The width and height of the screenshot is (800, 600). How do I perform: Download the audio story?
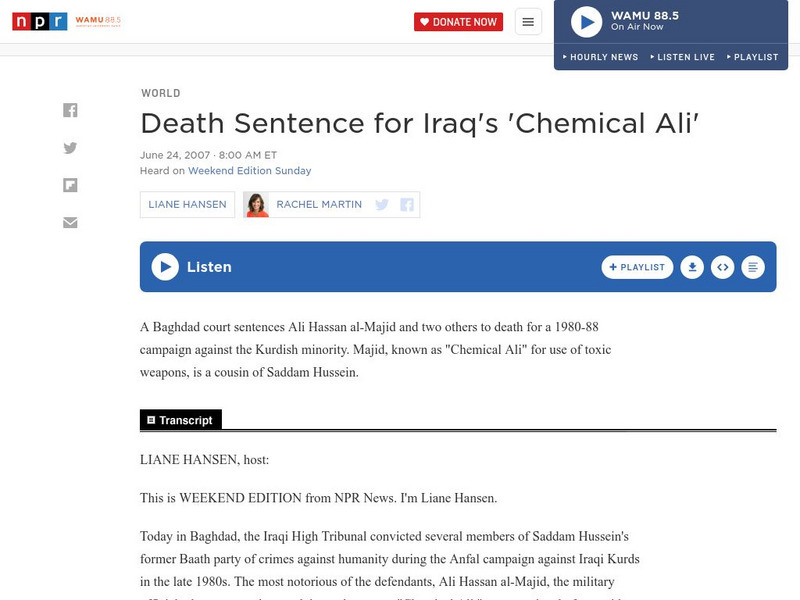click(x=691, y=267)
